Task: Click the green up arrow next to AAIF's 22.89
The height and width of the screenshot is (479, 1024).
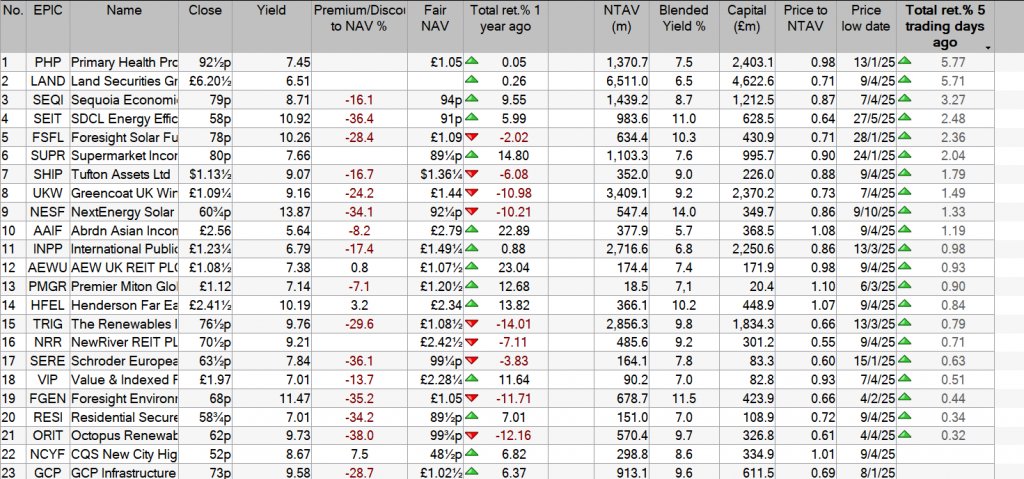Action: [474, 232]
